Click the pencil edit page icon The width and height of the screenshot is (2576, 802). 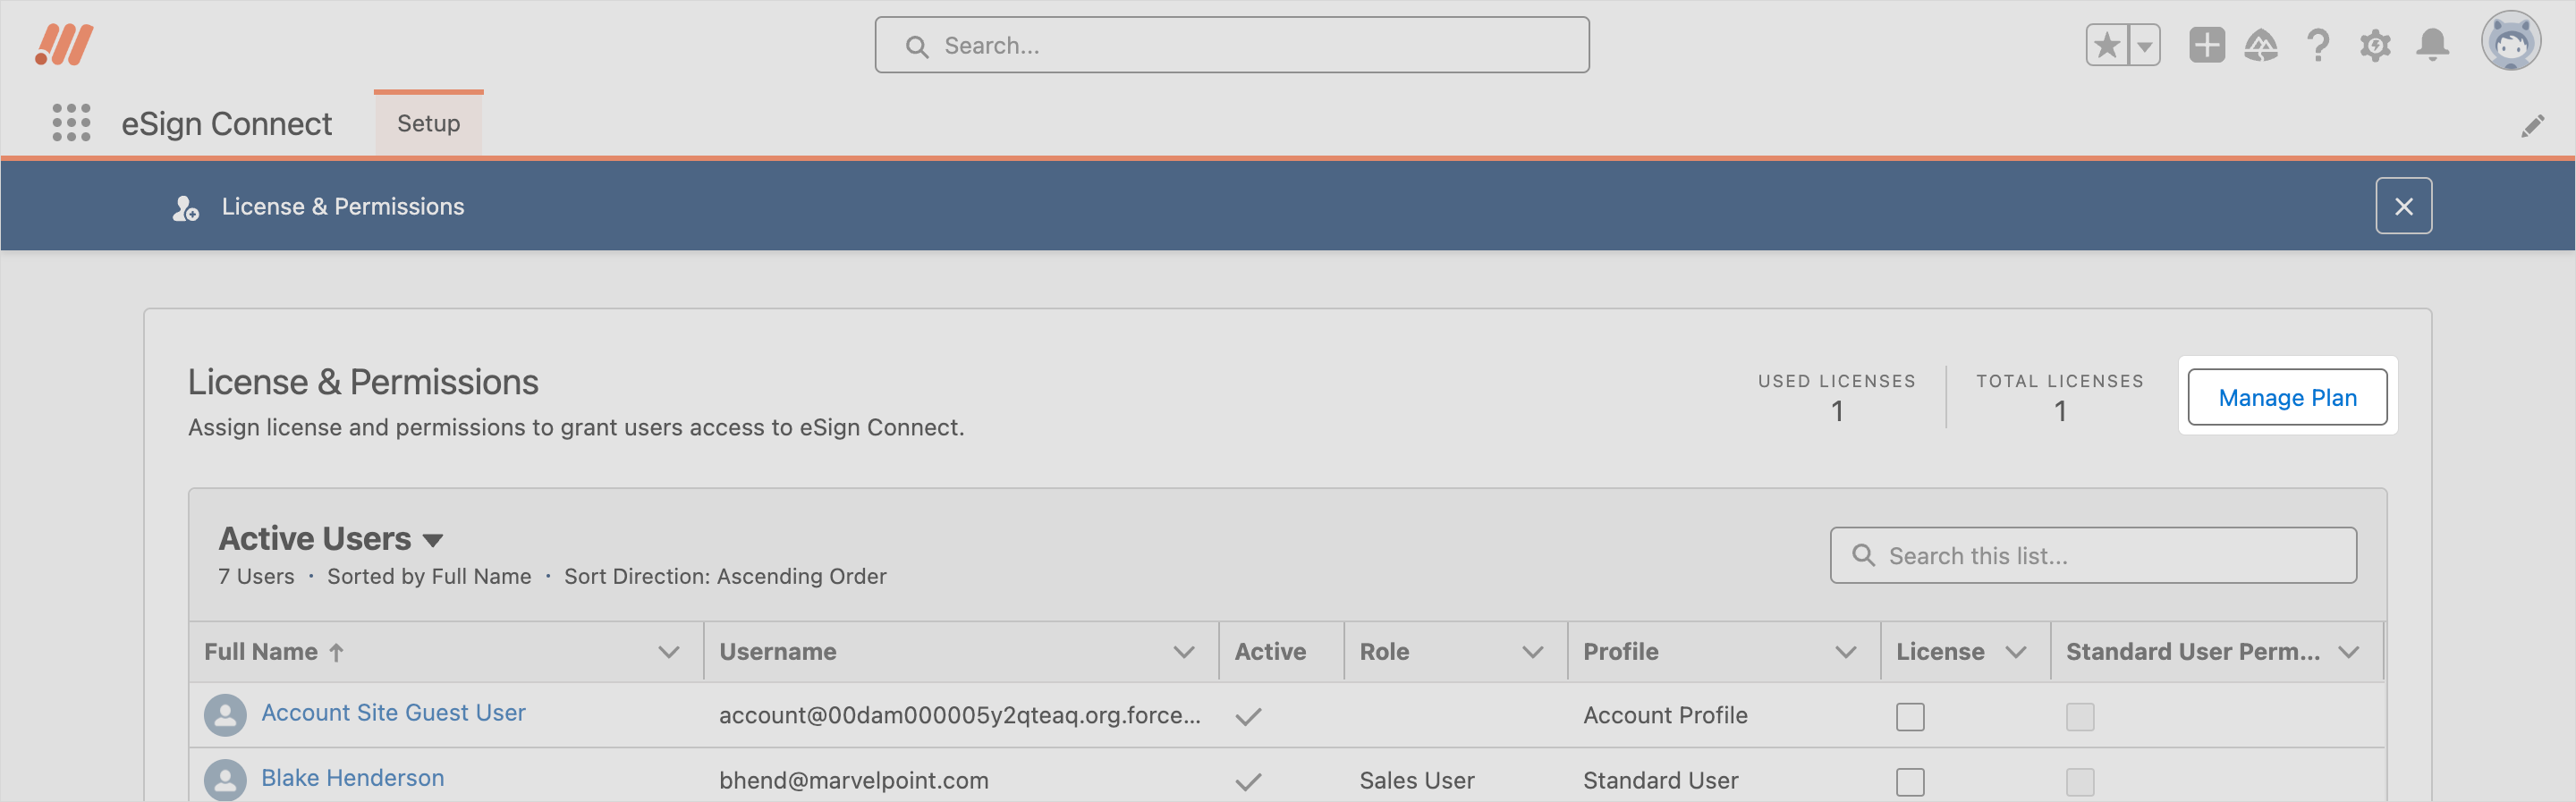[2532, 126]
